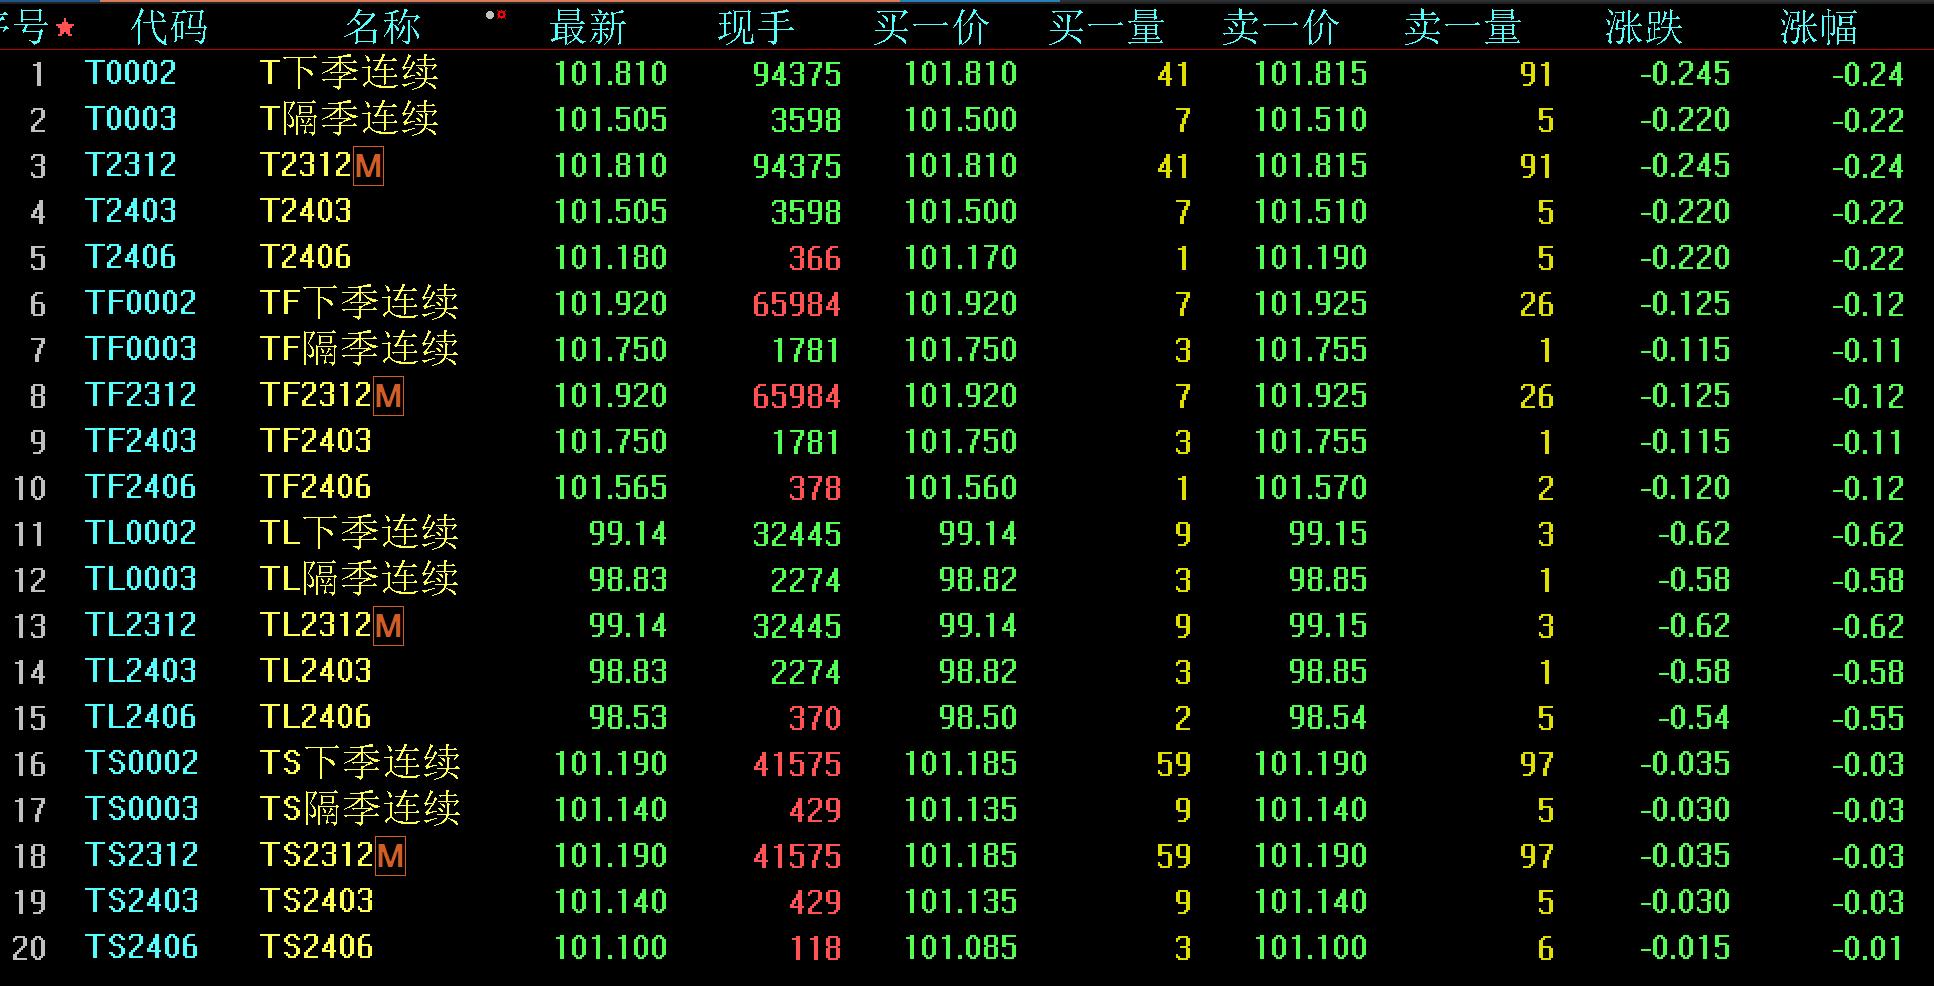Screen dimensions: 1934x986
Task: Click the M main-contract marker on T2312
Action: click(368, 166)
